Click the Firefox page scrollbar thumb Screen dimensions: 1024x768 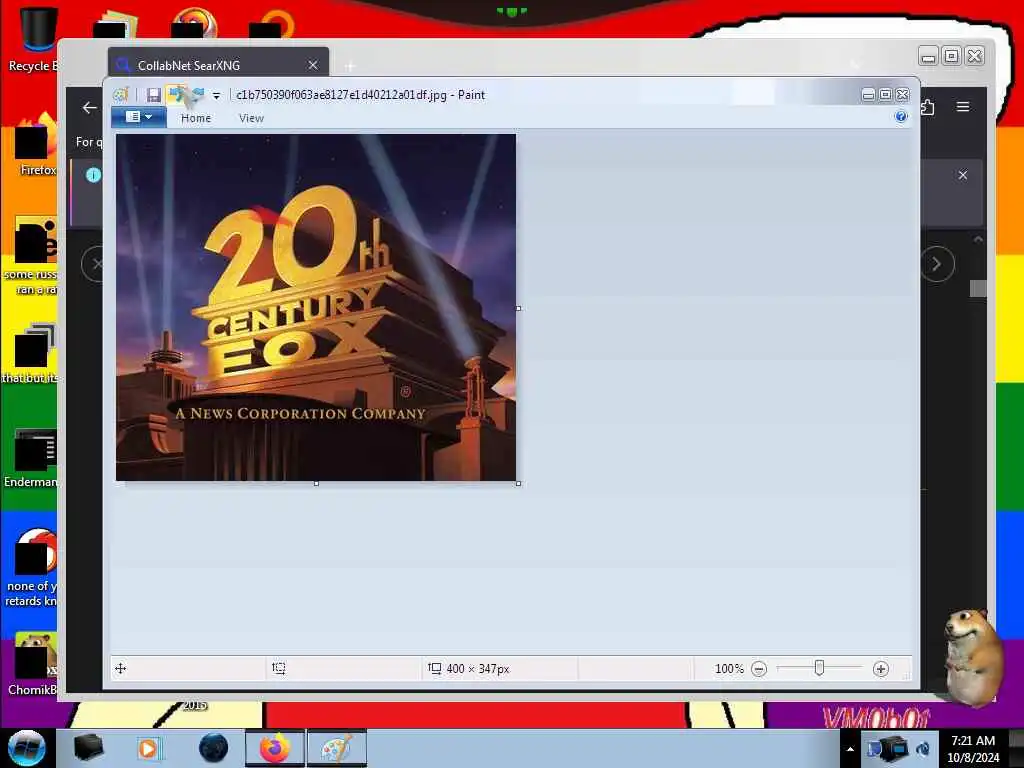(978, 288)
